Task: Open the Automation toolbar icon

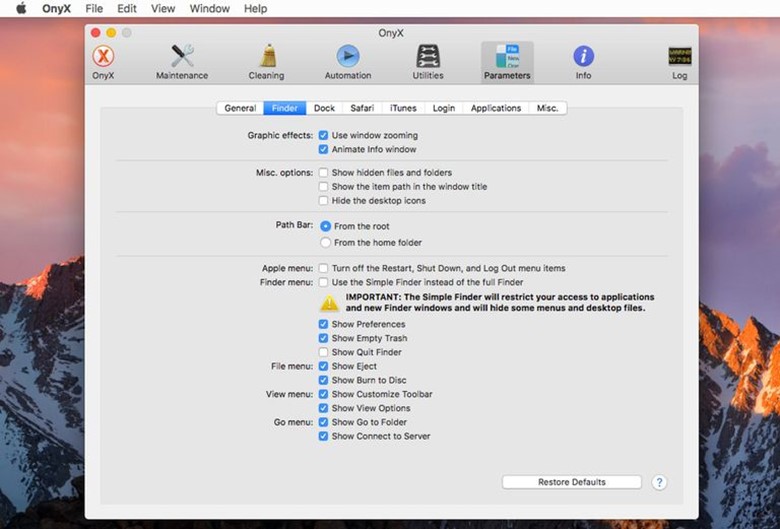Action: [347, 58]
